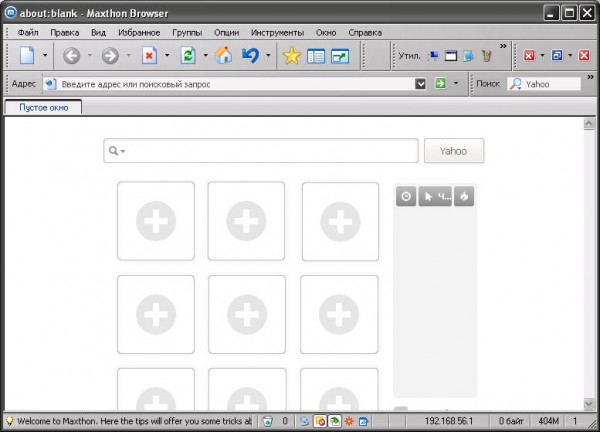Toggle the green arrow status bar icon
This screenshot has width=600, height=432.
(335, 421)
